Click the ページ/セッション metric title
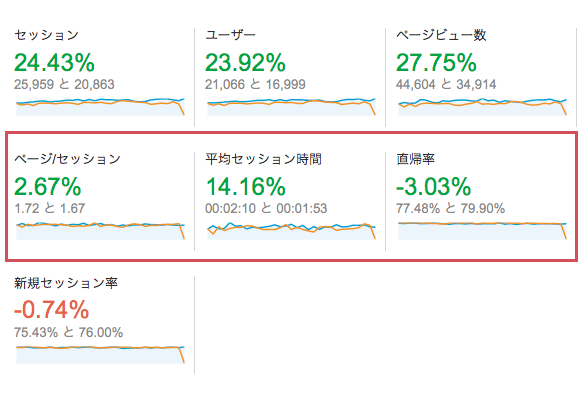This screenshot has height=402, width=587. point(67,159)
